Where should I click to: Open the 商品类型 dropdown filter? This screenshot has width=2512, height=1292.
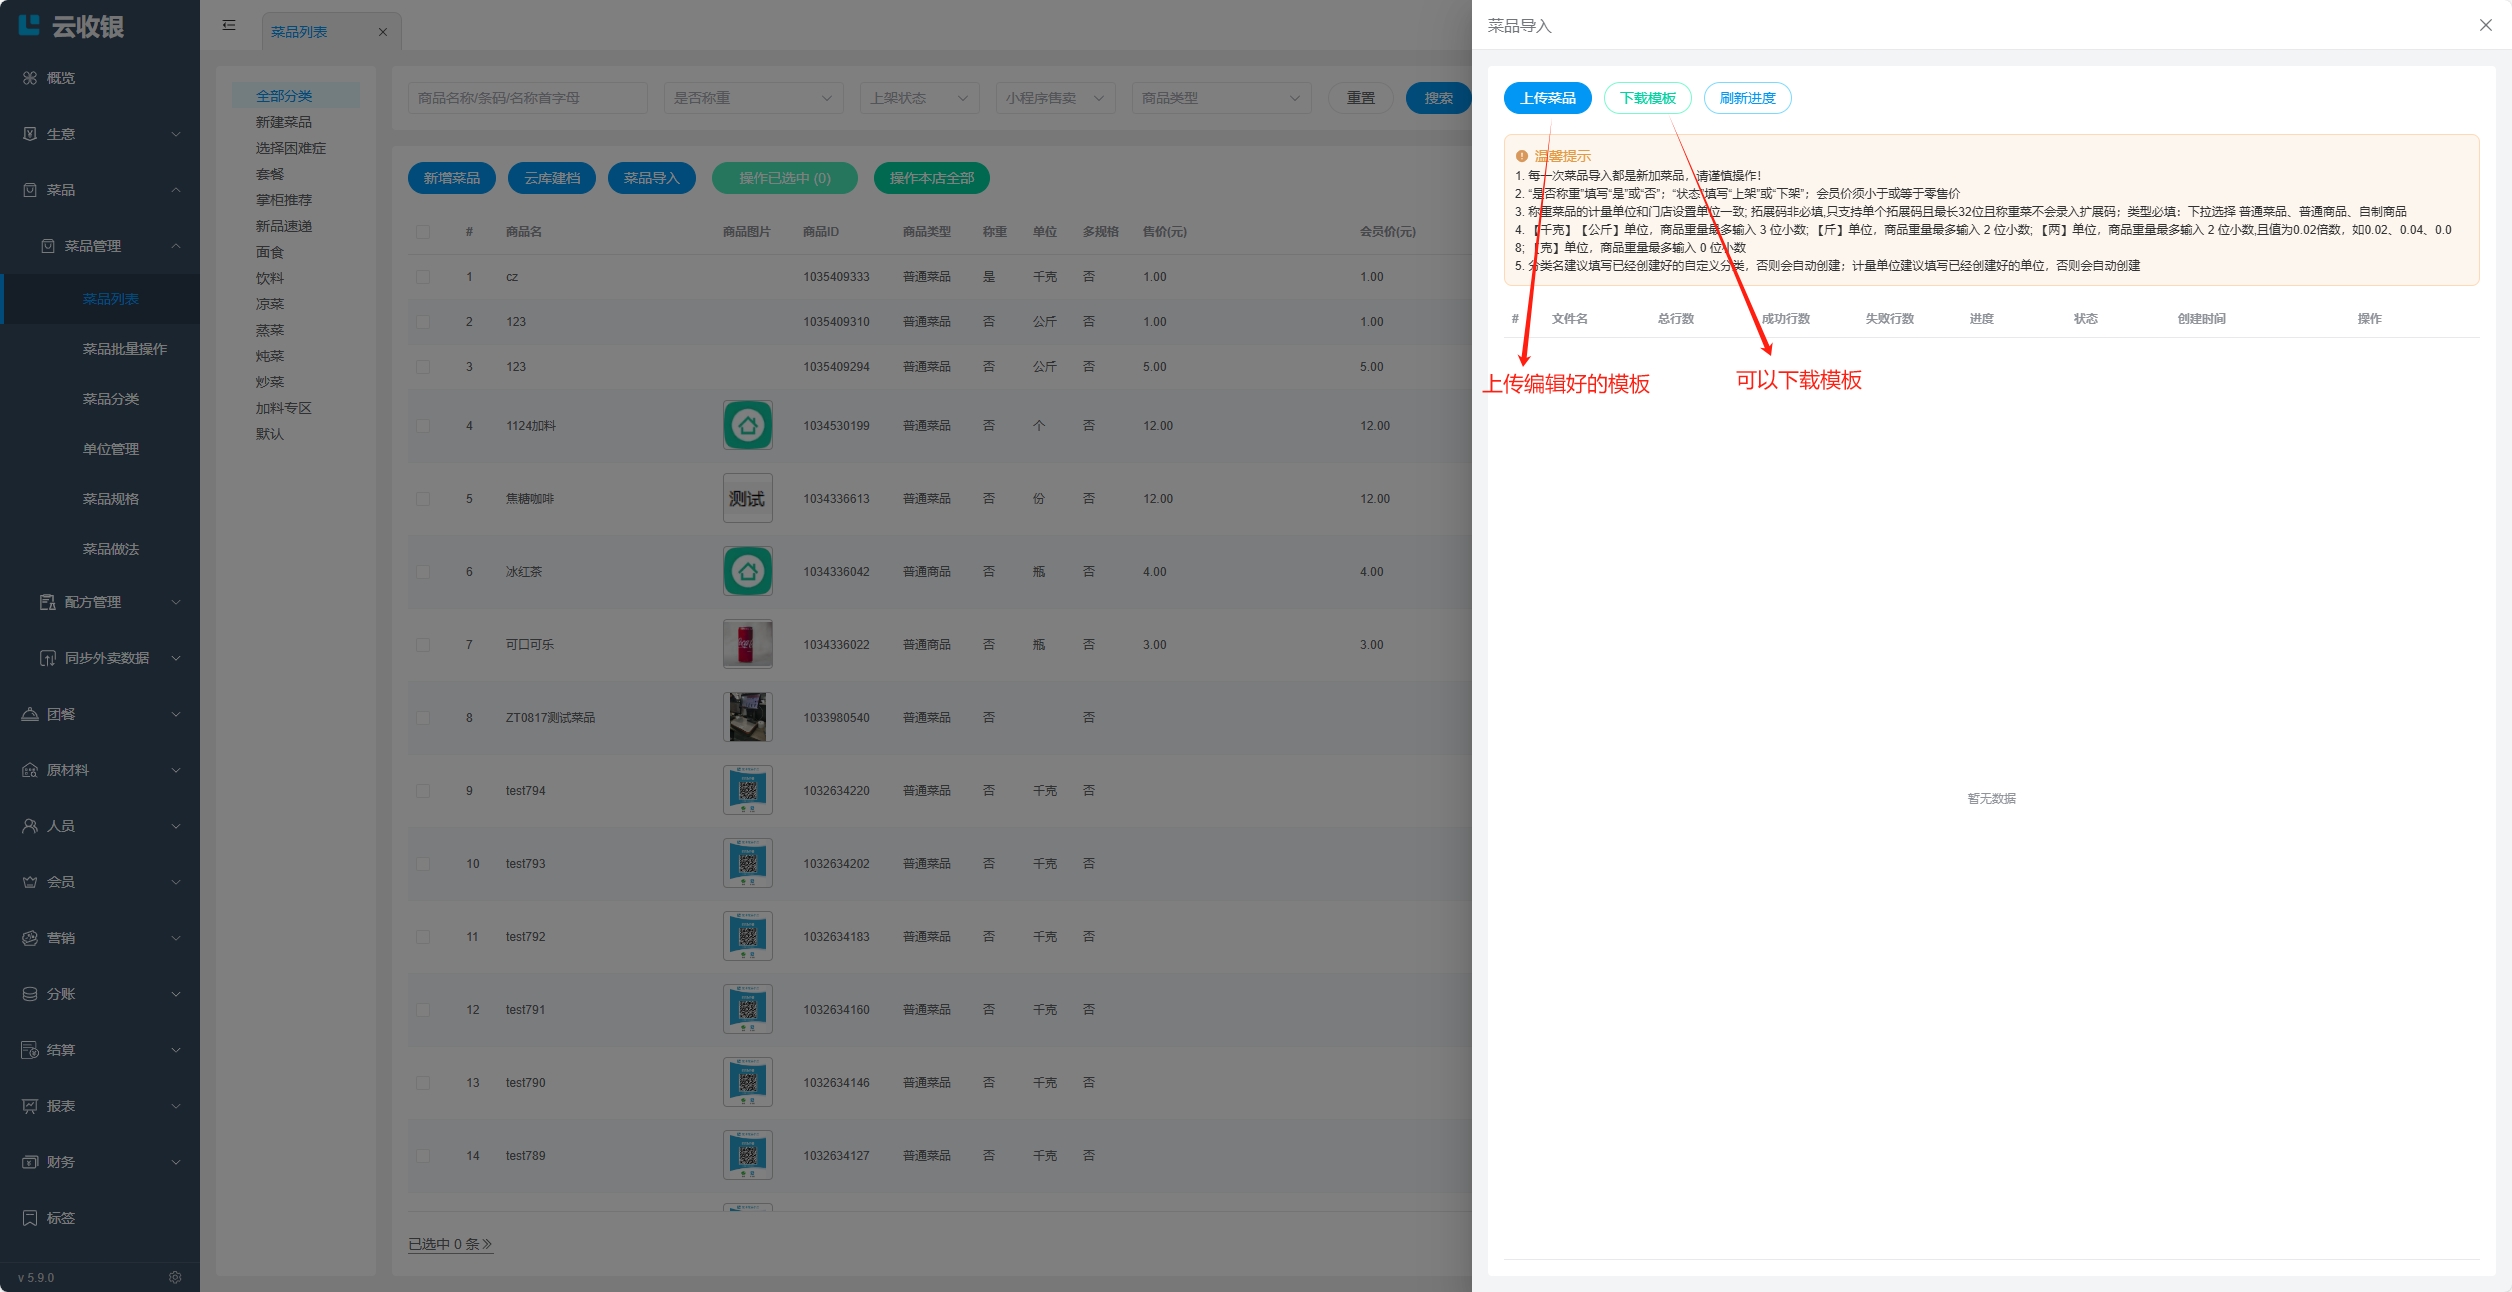pyautogui.click(x=1220, y=98)
